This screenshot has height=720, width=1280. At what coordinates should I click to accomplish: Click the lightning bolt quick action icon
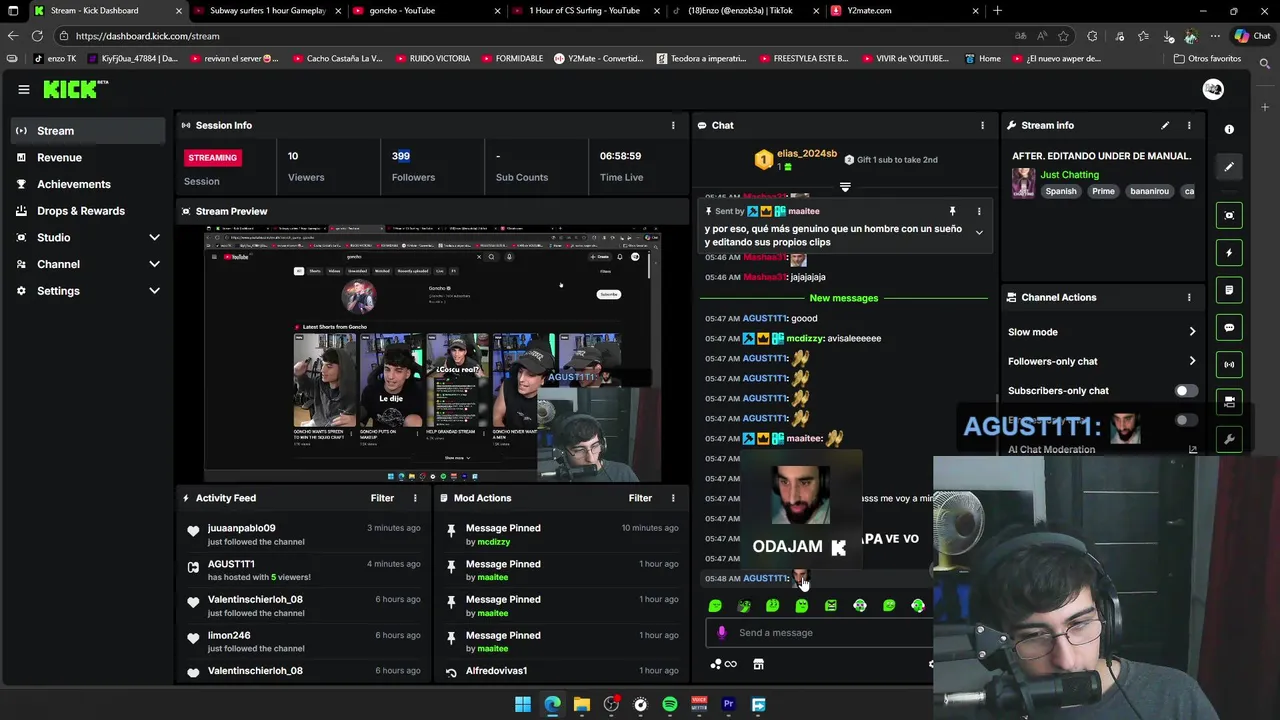(x=1229, y=253)
